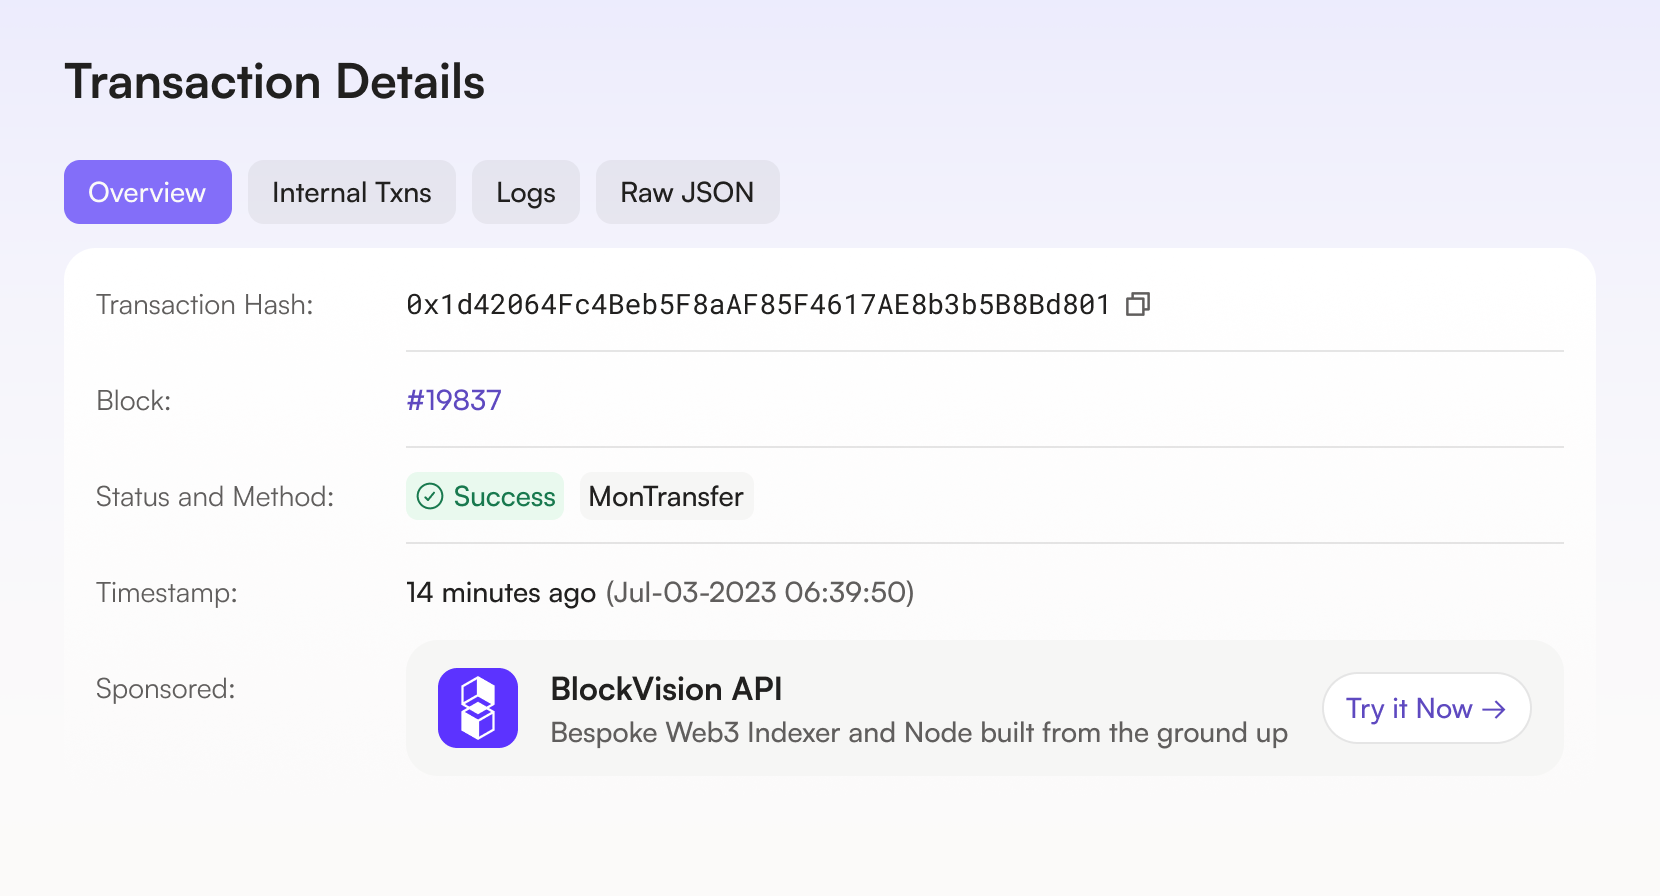
Task: Click the '(Jul-03-2023 06:39:50)' date text
Action: pos(760,592)
